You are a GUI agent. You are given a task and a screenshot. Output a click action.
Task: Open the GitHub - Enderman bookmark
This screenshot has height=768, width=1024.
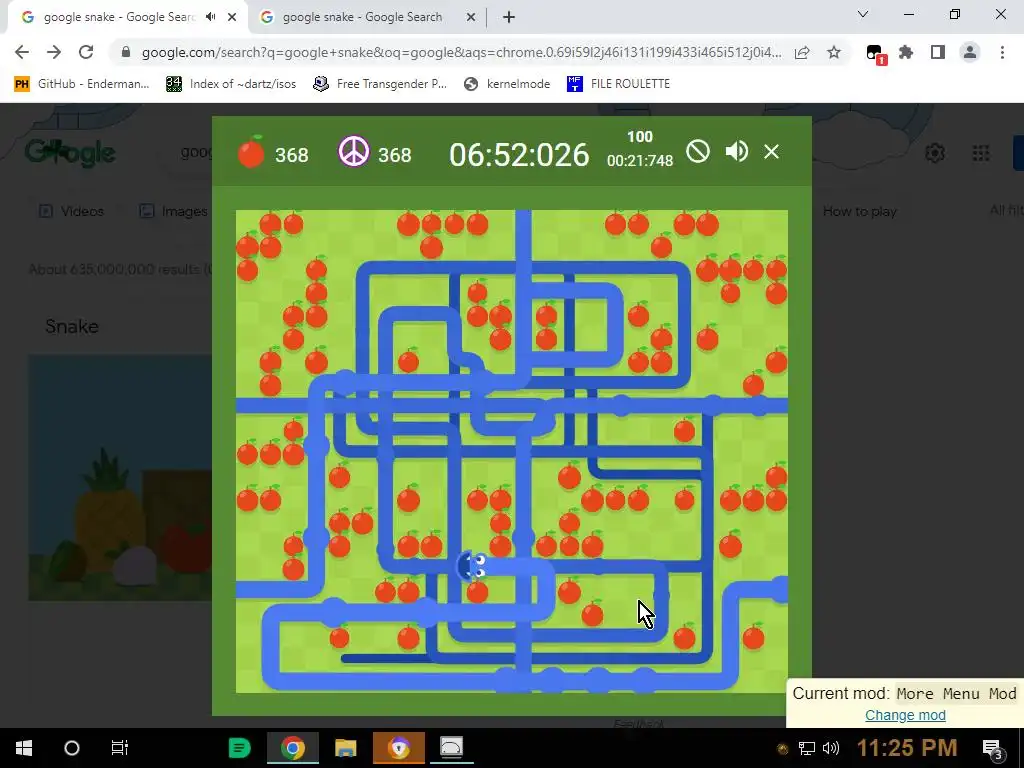pos(82,84)
